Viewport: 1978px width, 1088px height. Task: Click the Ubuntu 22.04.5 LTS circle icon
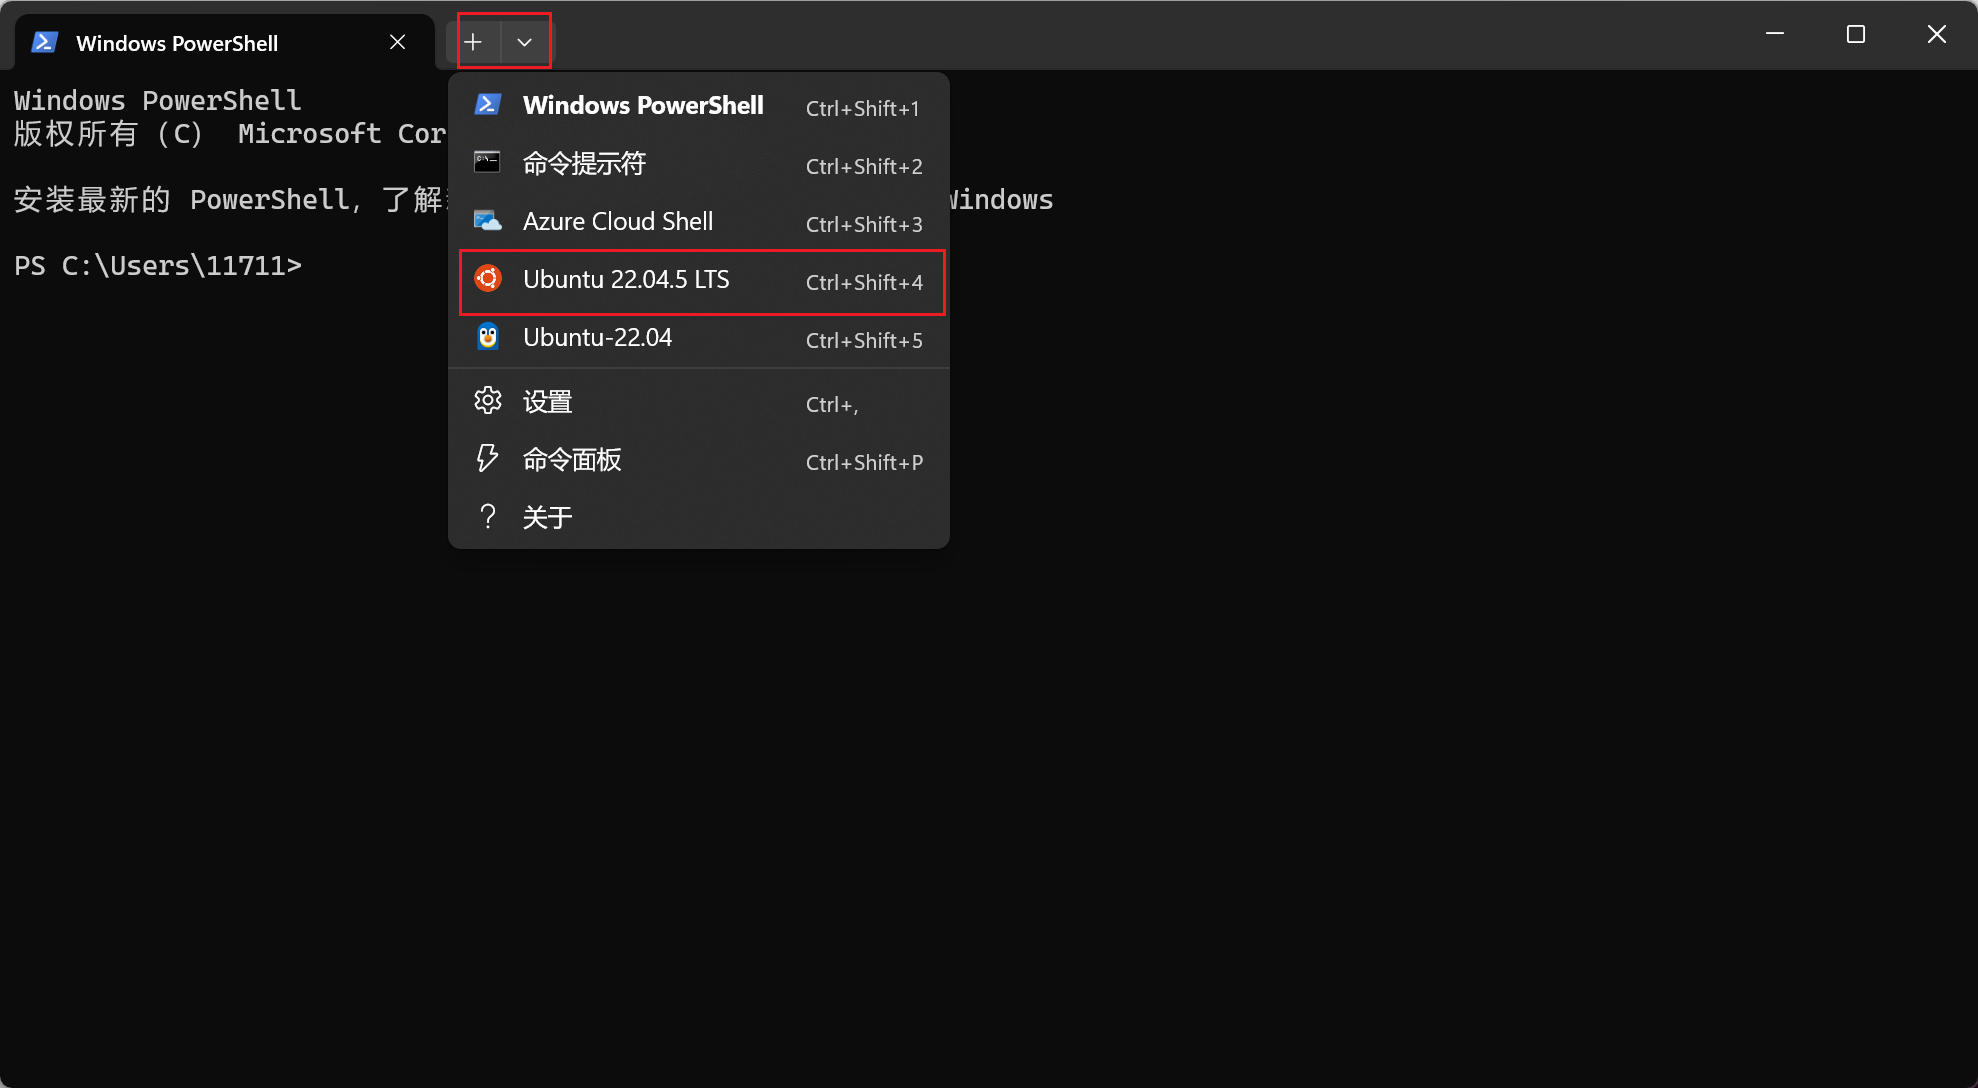(488, 279)
